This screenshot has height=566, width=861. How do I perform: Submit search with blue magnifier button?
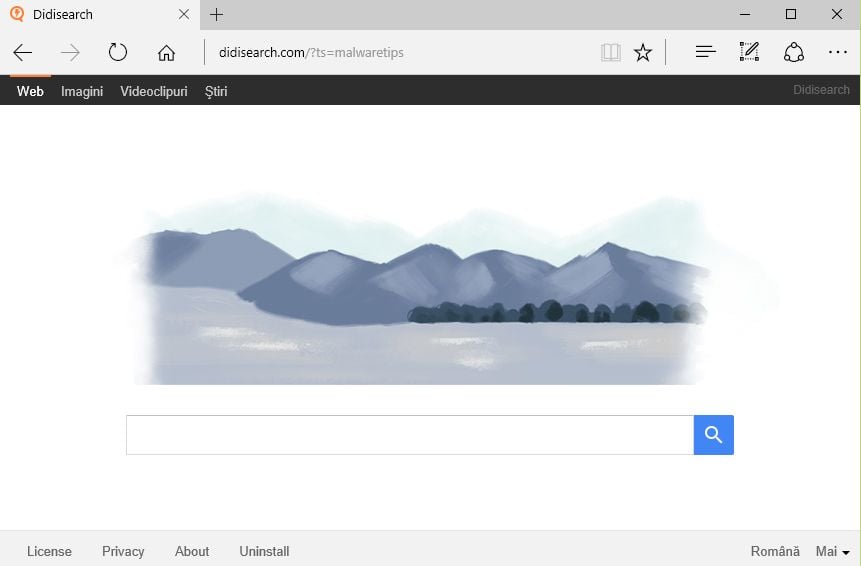click(x=713, y=435)
